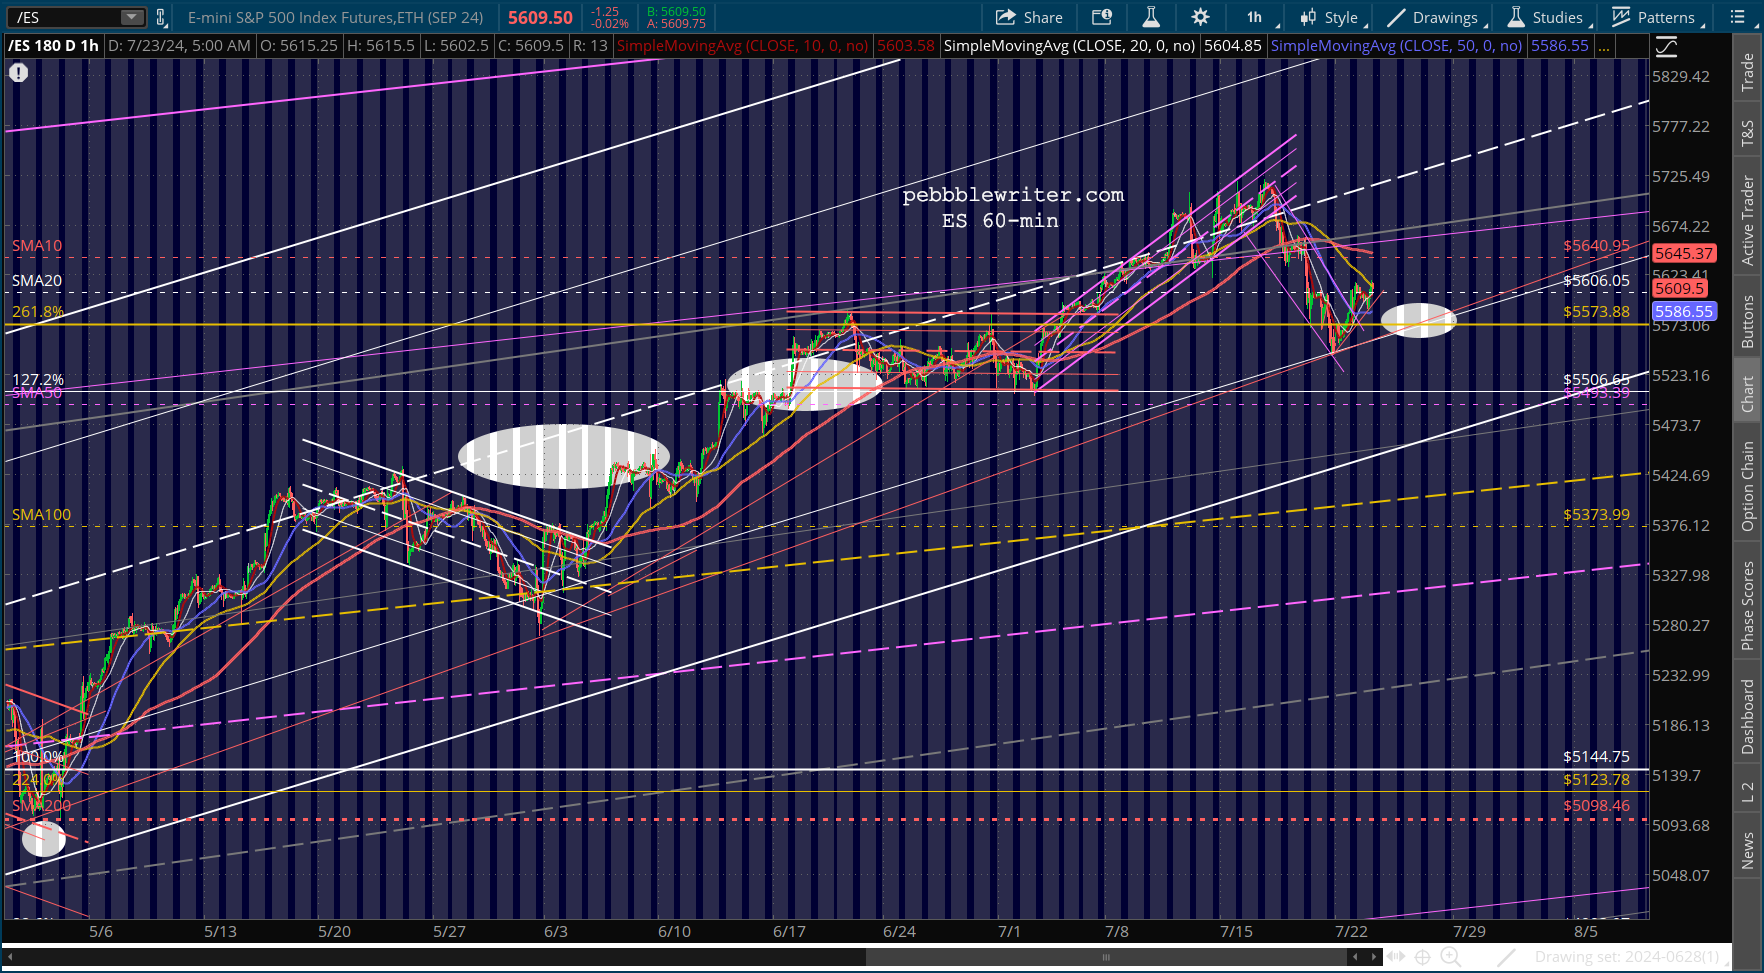Click the expand horizontal arrows icon in bottom bar
The image size is (1764, 973).
coord(1396,957)
